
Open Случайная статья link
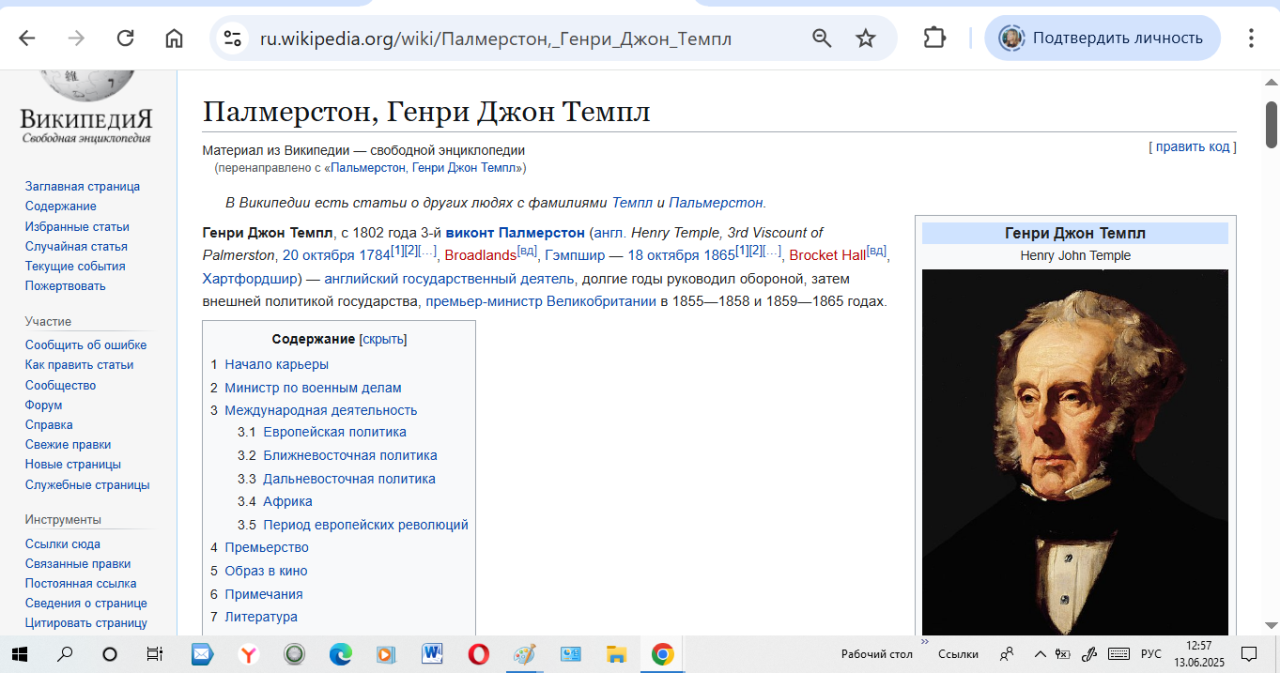tap(76, 247)
